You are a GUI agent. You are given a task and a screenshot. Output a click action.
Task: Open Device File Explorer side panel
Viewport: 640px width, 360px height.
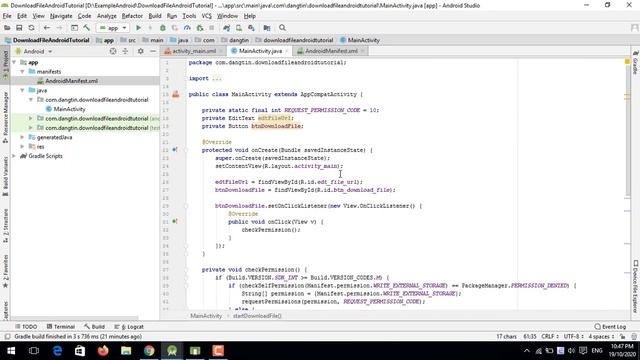(636, 287)
